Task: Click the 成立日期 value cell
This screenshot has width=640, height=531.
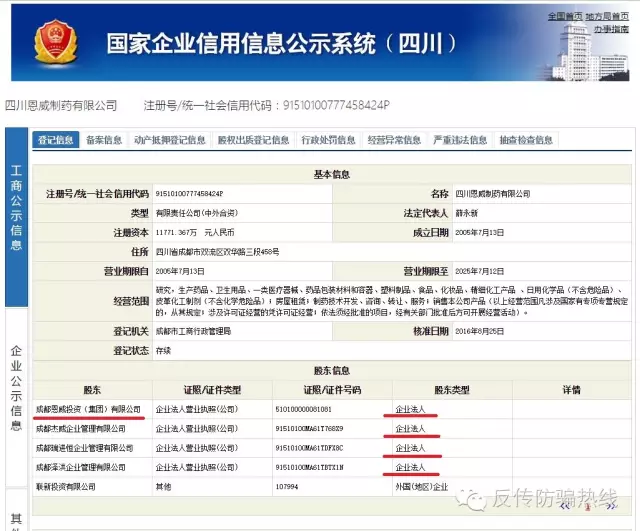Action: (x=542, y=232)
